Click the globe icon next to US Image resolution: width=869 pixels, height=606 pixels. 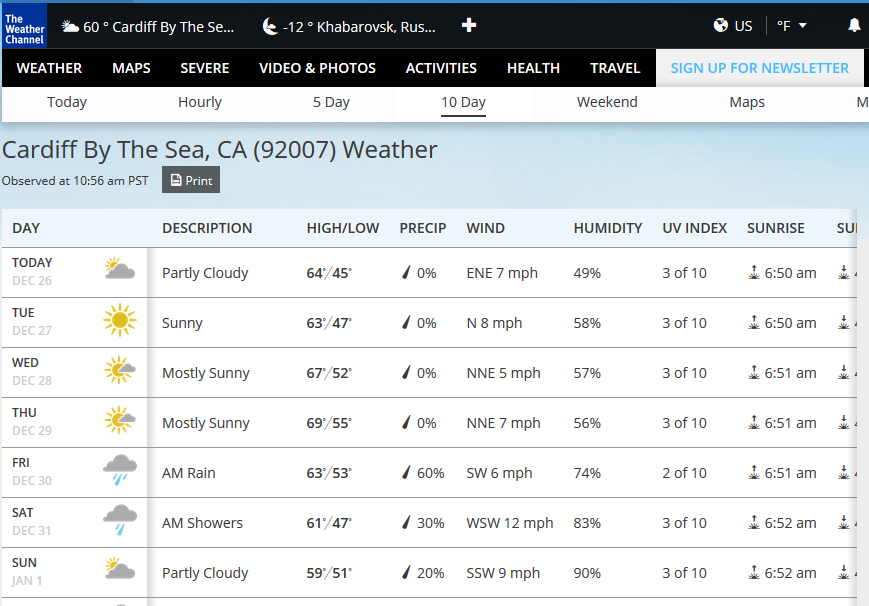point(721,26)
